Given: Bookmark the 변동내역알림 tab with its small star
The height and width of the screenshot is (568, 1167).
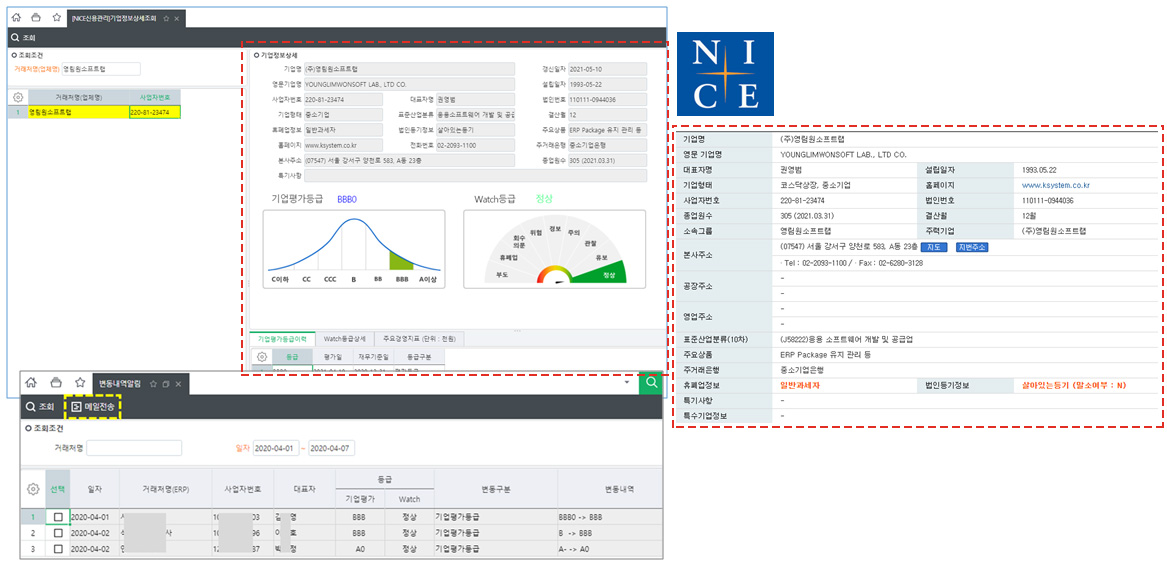Looking at the screenshot, I should tap(153, 384).
